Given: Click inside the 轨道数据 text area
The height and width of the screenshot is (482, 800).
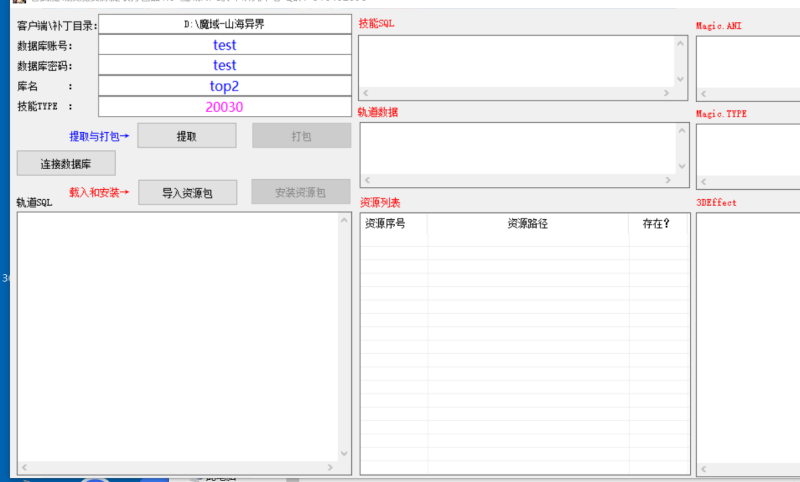Looking at the screenshot, I should (518, 148).
